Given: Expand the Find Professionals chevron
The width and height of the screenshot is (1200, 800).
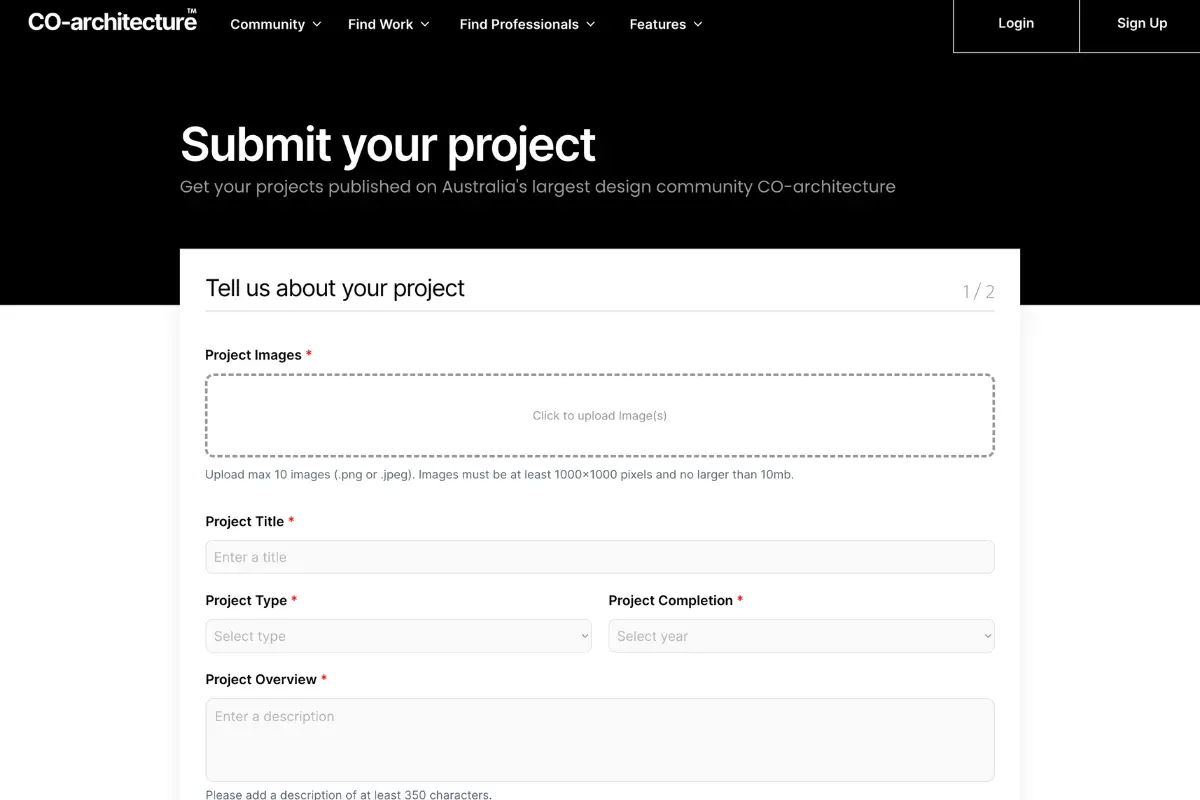Looking at the screenshot, I should pos(591,24).
